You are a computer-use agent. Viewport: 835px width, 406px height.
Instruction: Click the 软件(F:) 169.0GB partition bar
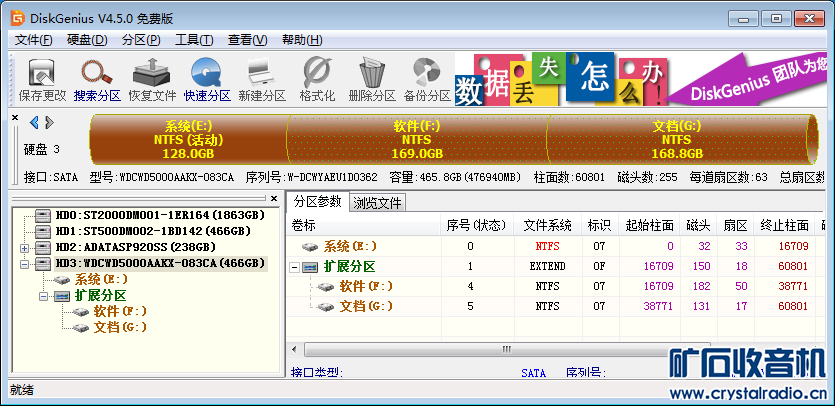click(417, 140)
